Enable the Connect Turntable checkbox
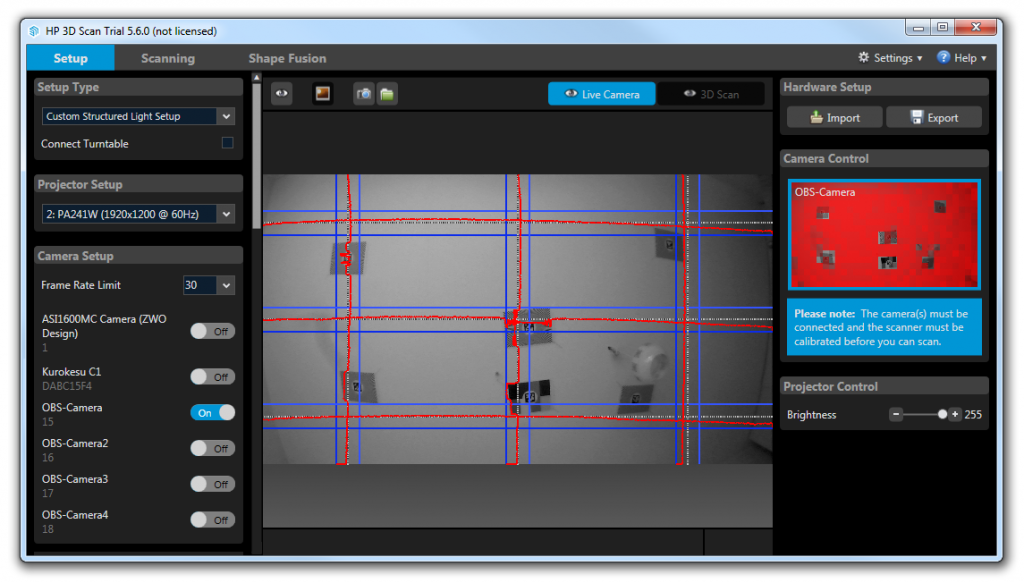 [x=227, y=143]
